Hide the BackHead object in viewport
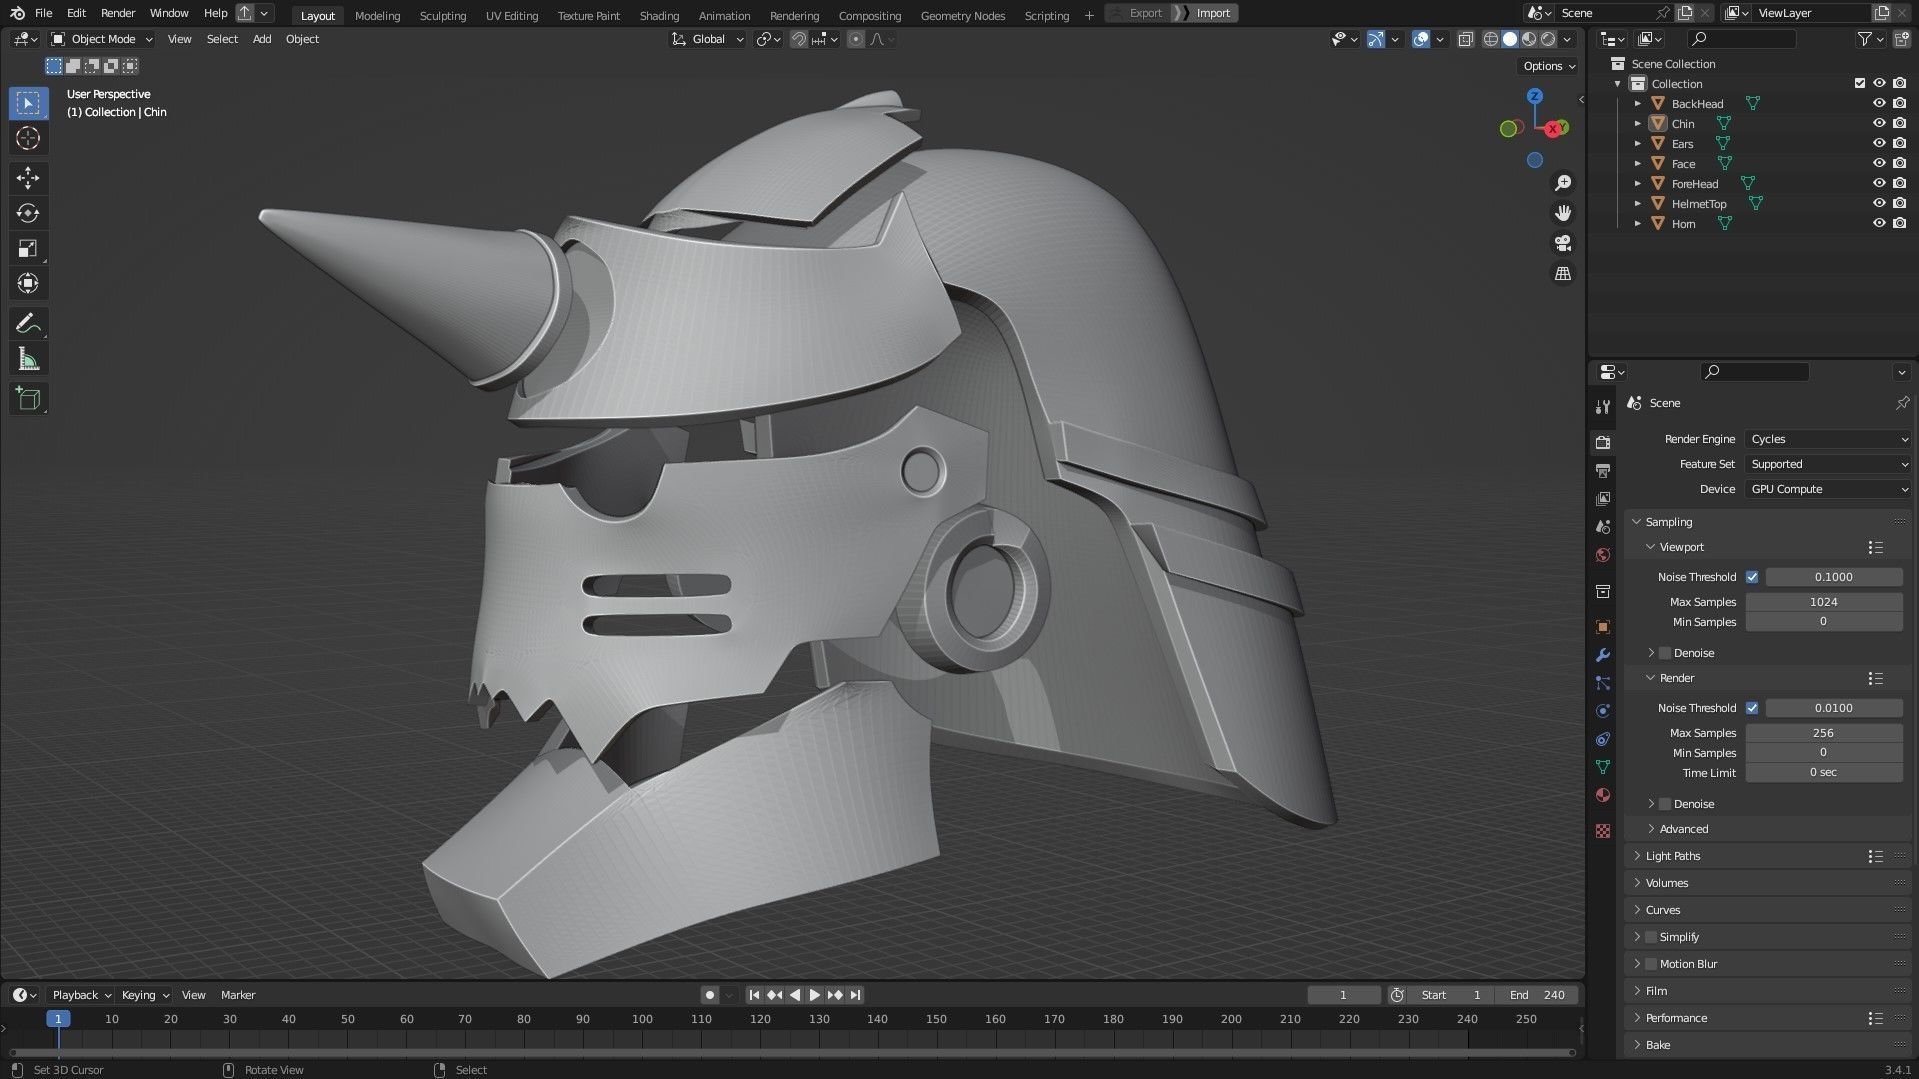The width and height of the screenshot is (1919, 1079). coord(1879,103)
